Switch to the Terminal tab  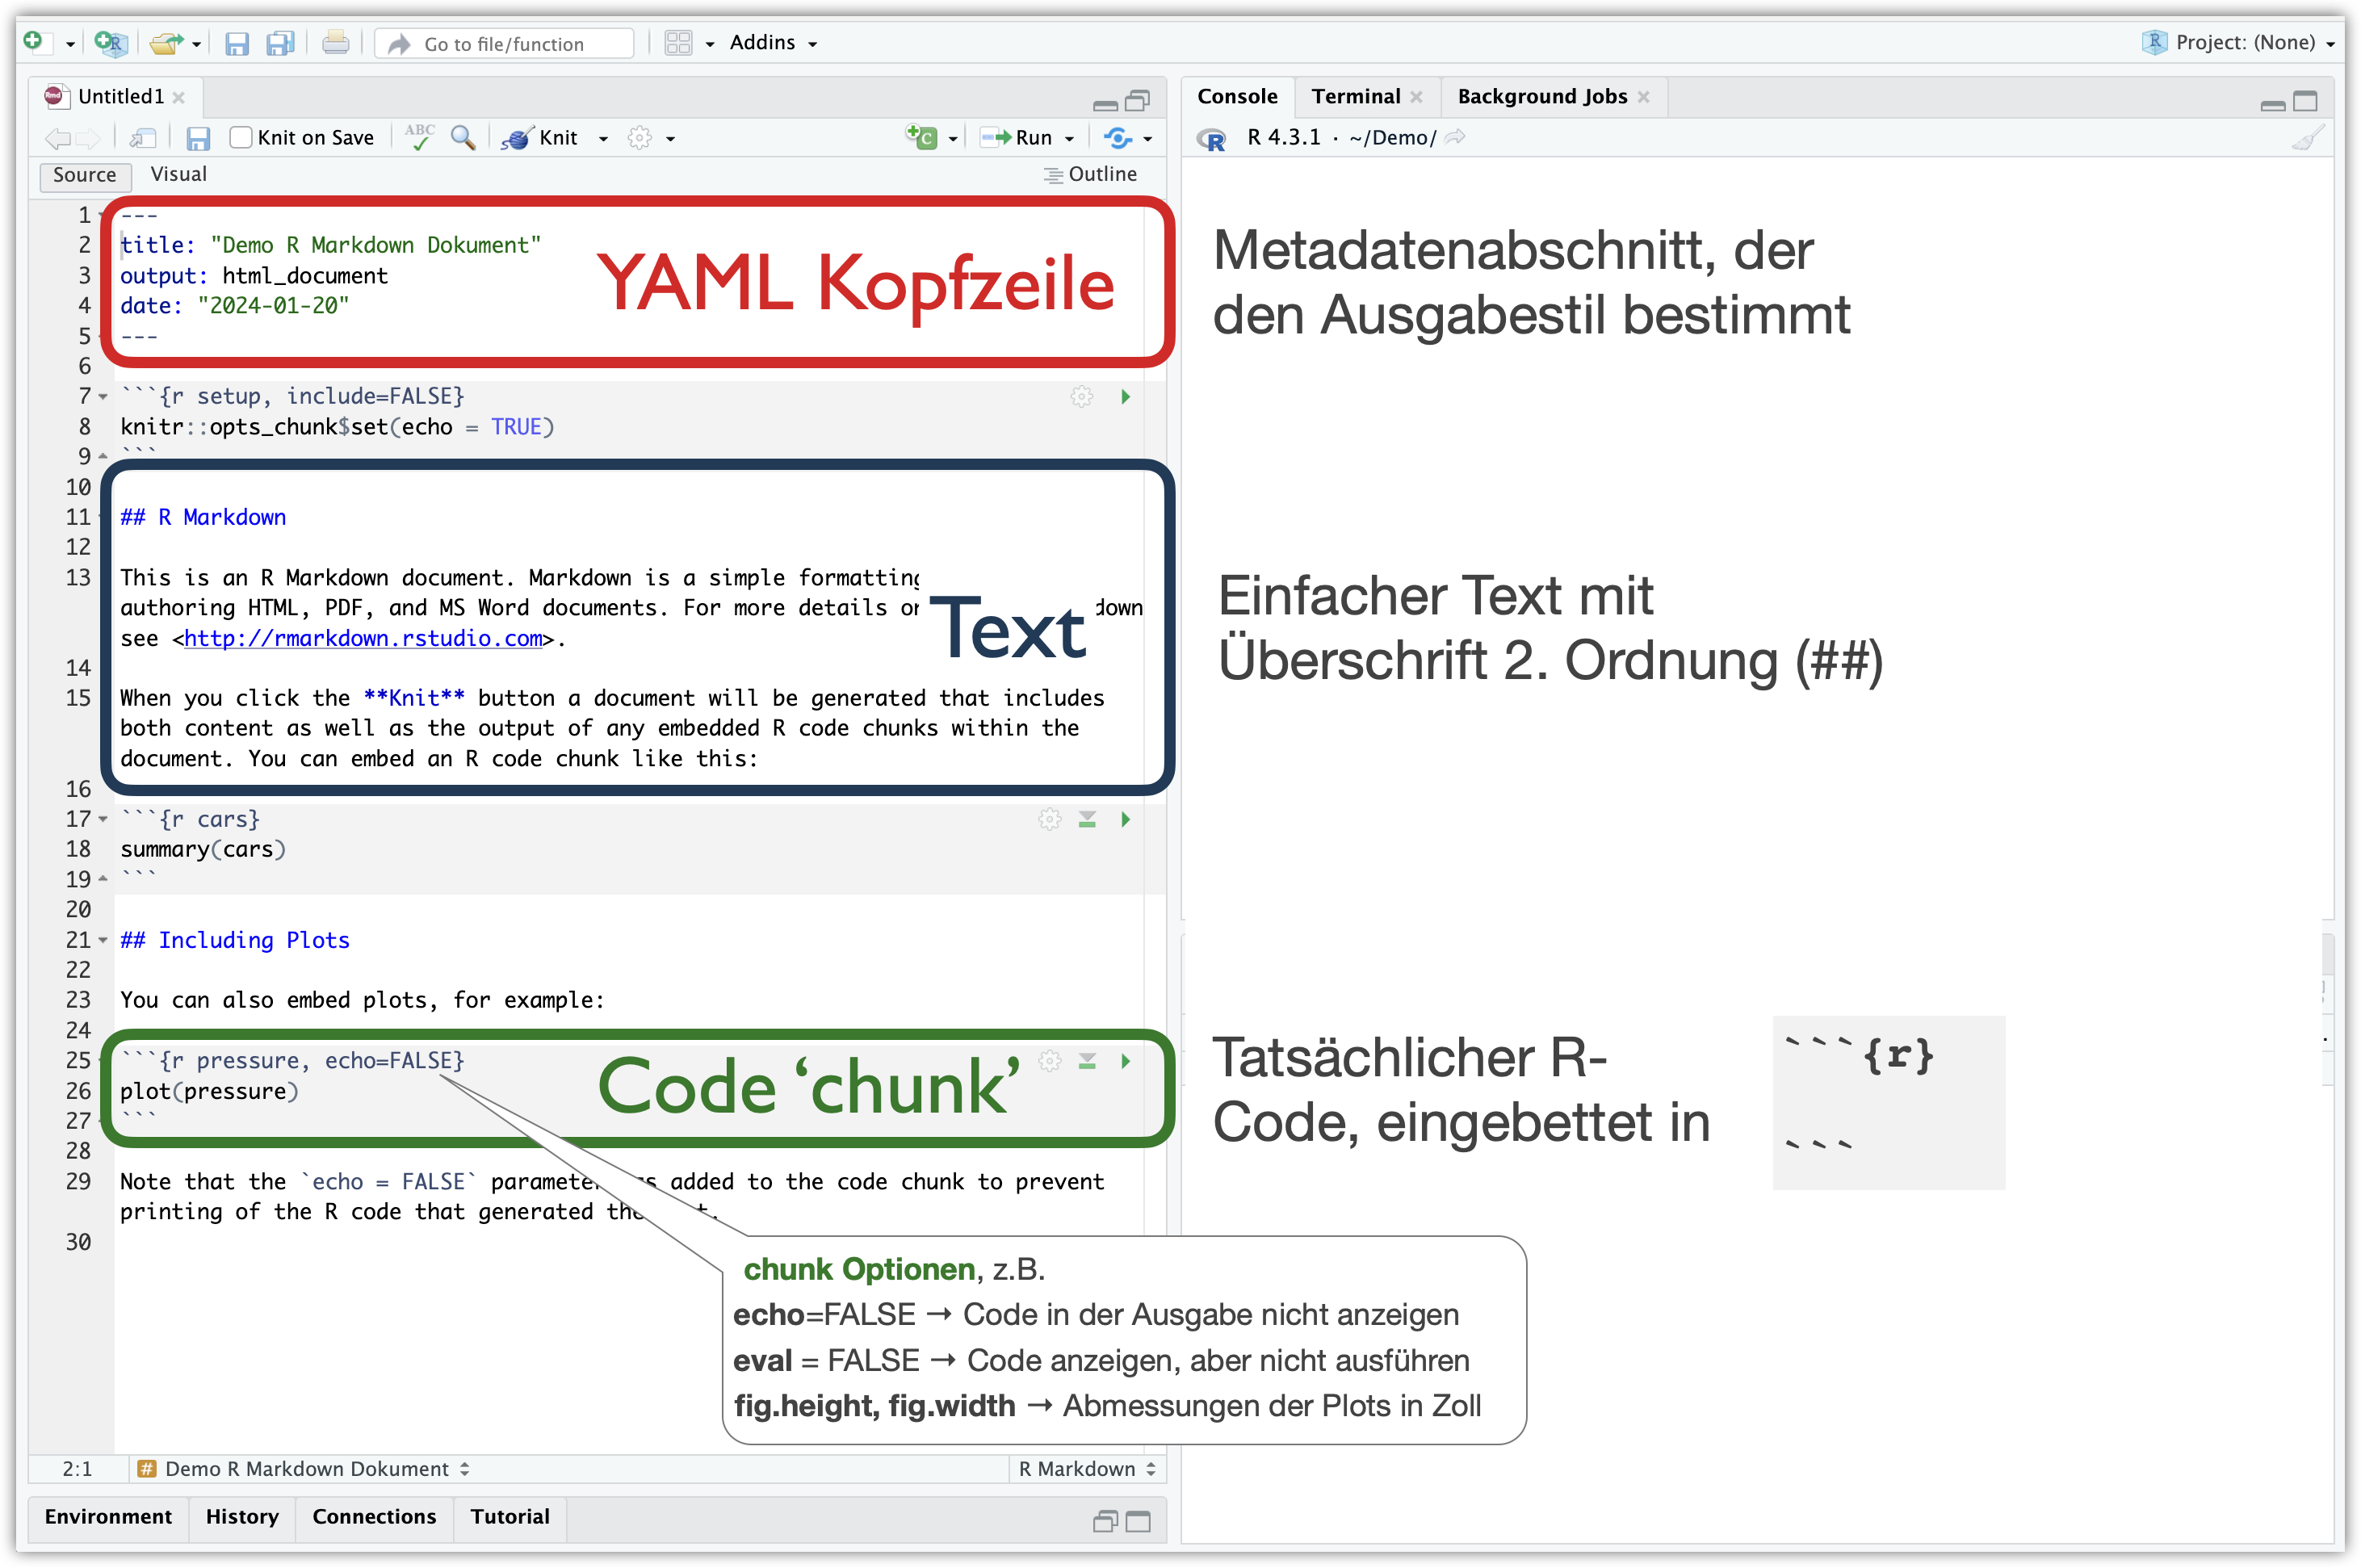(1355, 97)
